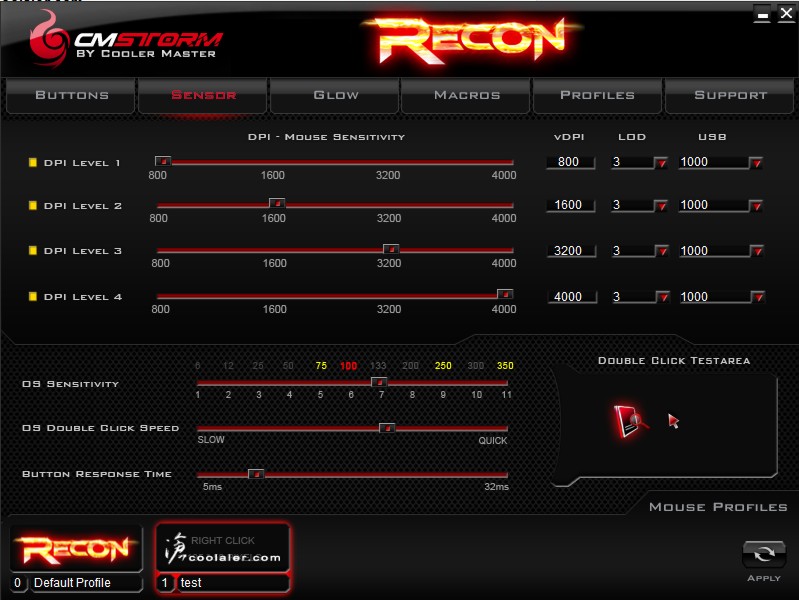Click the DPI Level 2 slider handle
Viewport: 799px width, 600px height.
[x=277, y=203]
